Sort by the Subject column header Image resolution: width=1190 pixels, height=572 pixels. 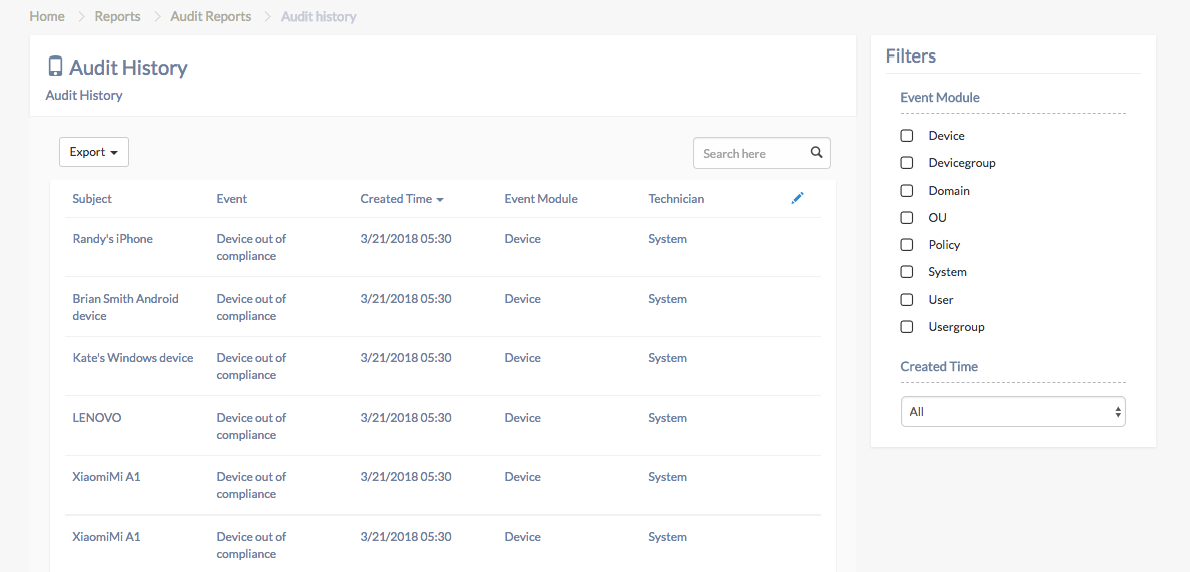(x=92, y=199)
